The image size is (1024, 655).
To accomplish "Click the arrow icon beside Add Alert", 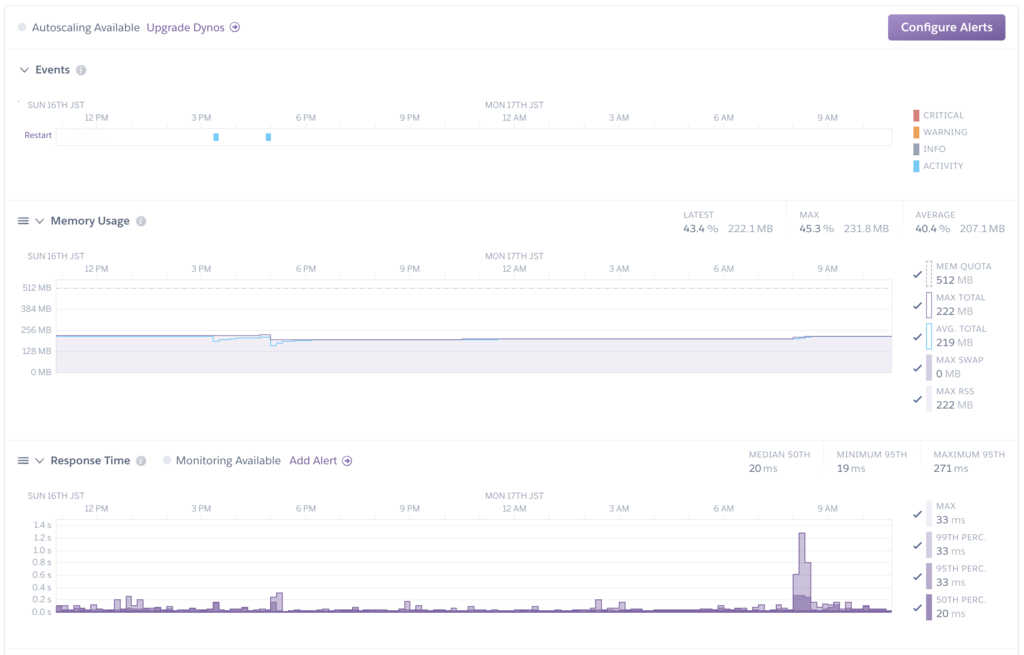I will [x=347, y=461].
